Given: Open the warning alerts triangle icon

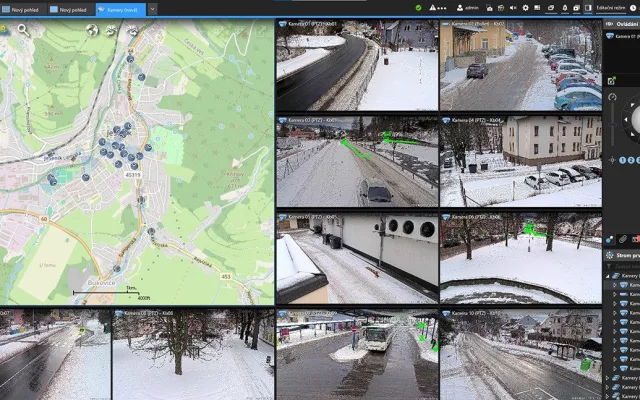Looking at the screenshot, I should point(433,8).
